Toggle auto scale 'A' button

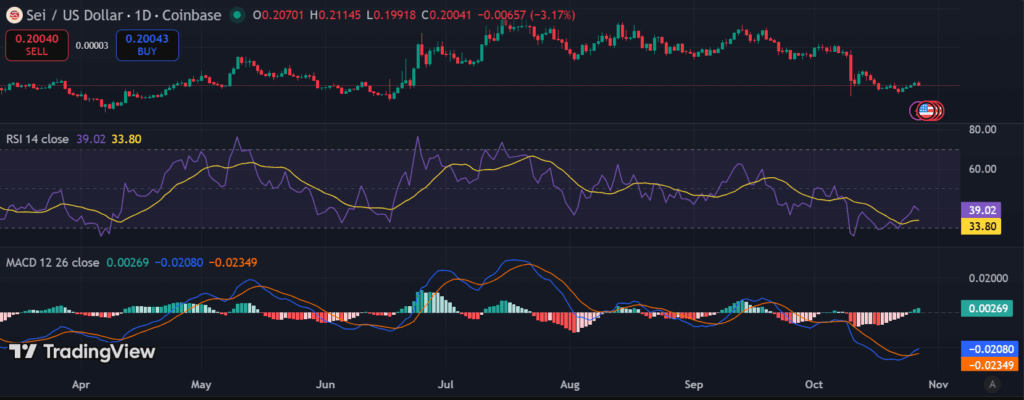pos(991,383)
